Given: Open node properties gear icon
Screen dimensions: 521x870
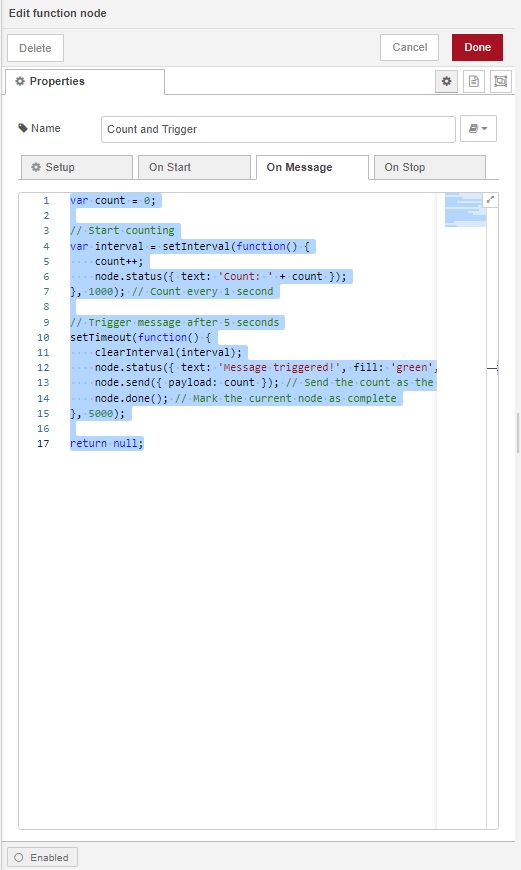Looking at the screenshot, I should [446, 82].
